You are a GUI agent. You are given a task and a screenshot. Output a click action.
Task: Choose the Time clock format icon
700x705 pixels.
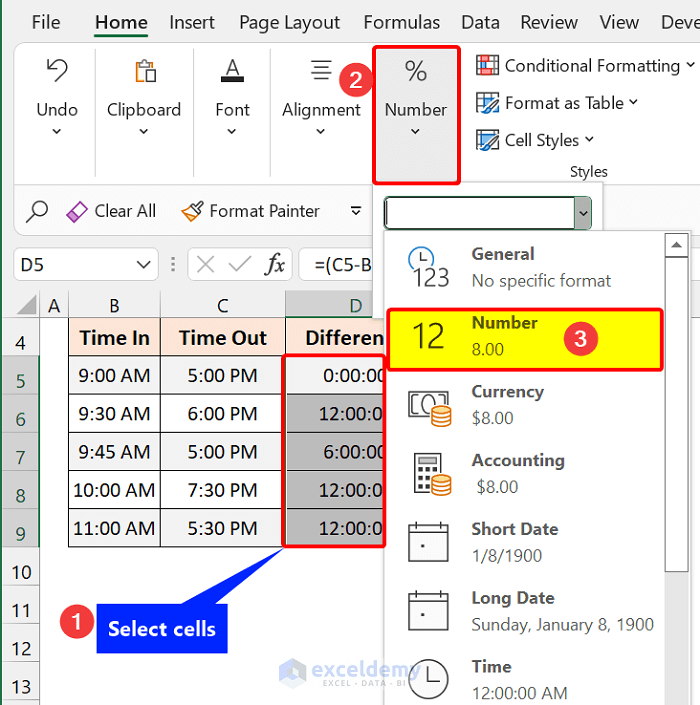(x=428, y=679)
